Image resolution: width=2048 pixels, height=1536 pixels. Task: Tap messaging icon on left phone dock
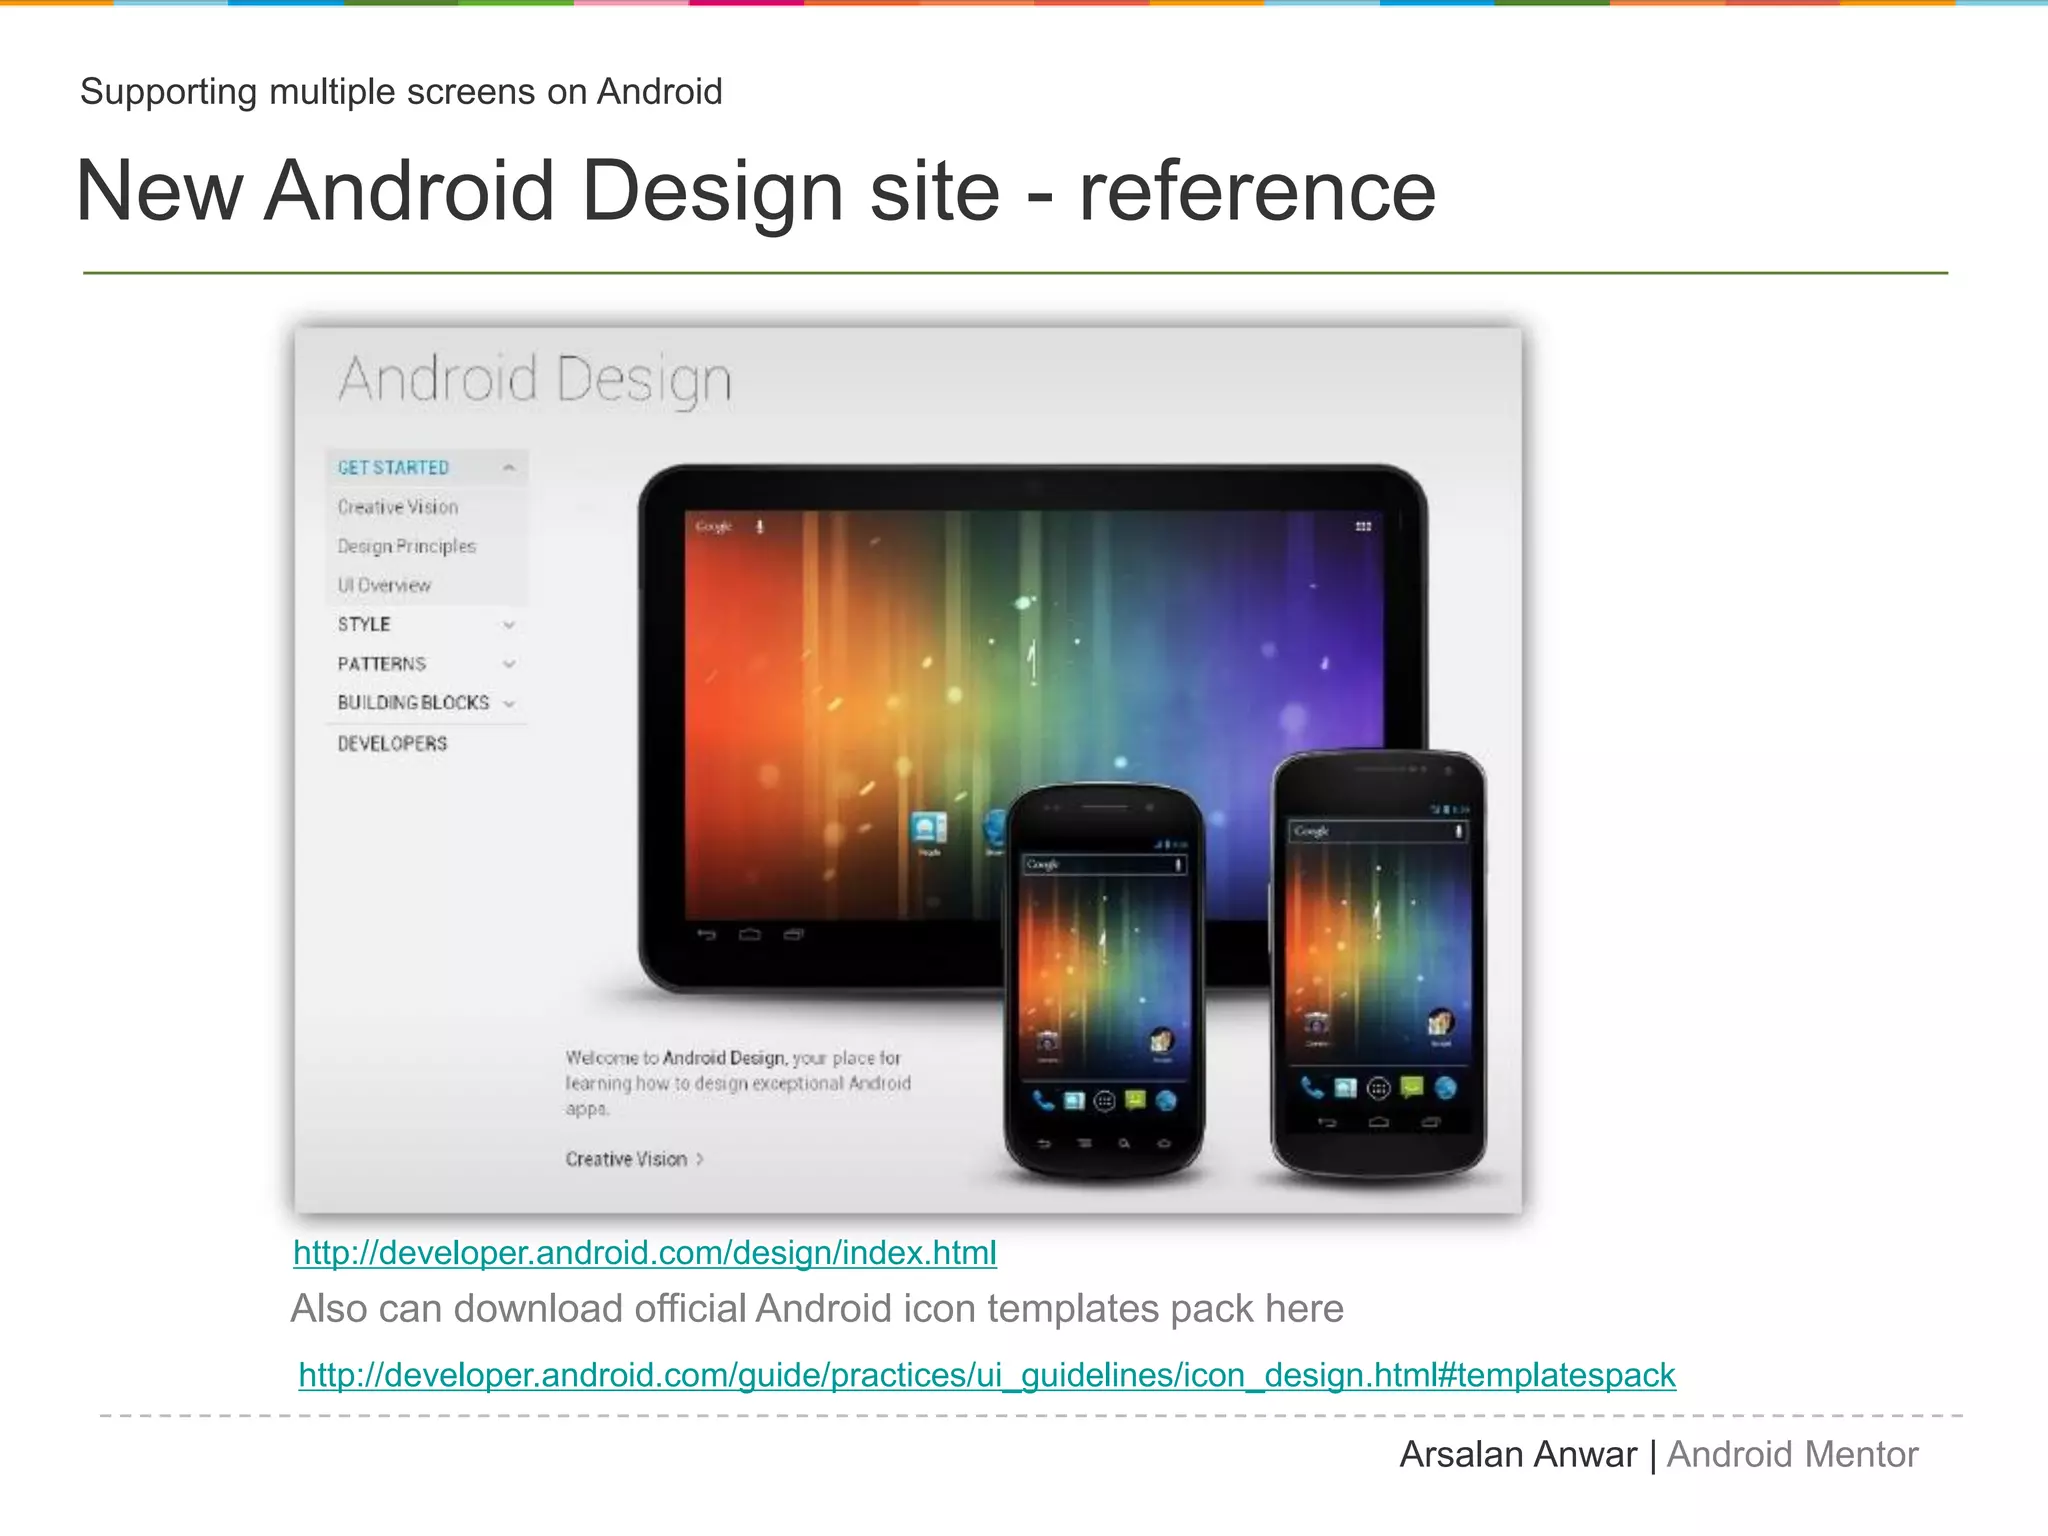point(1135,1100)
